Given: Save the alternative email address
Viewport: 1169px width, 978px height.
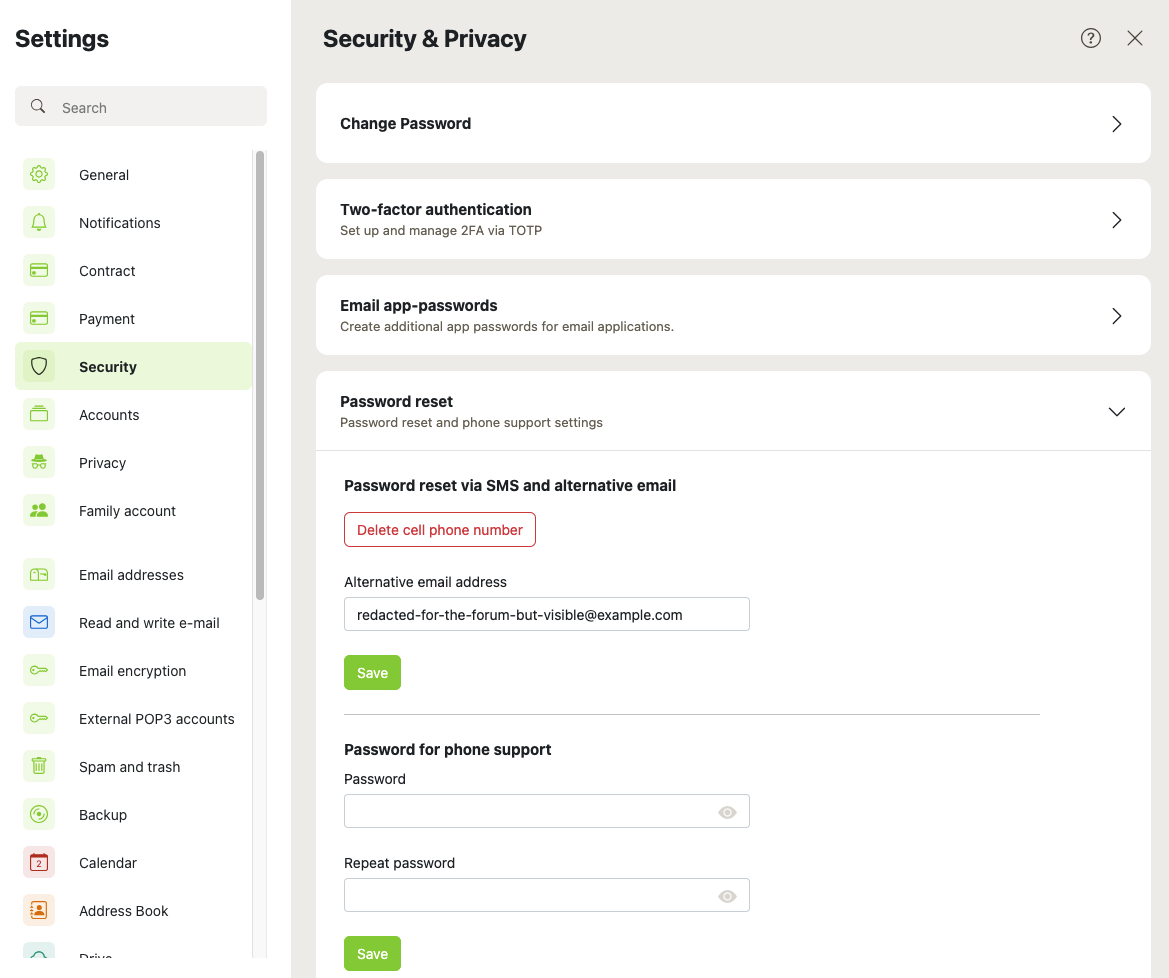Looking at the screenshot, I should point(372,672).
